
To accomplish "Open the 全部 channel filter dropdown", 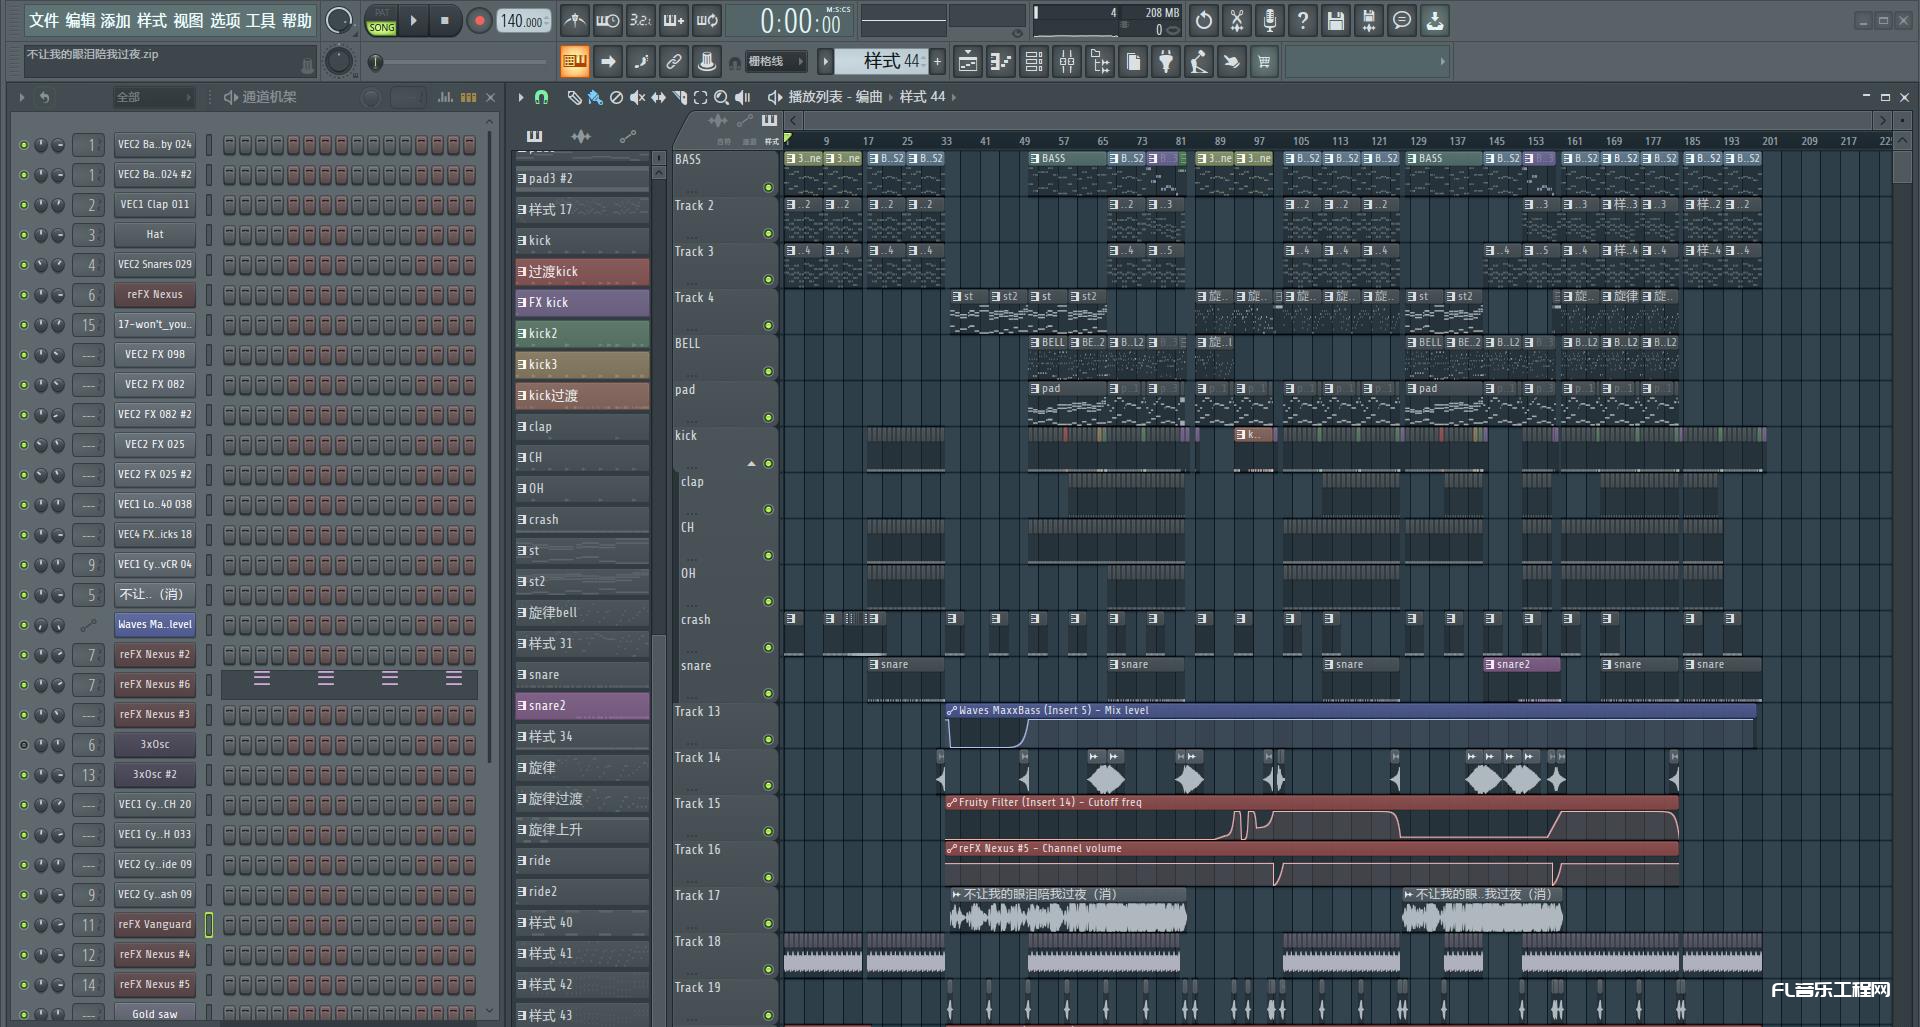I will click(x=153, y=97).
